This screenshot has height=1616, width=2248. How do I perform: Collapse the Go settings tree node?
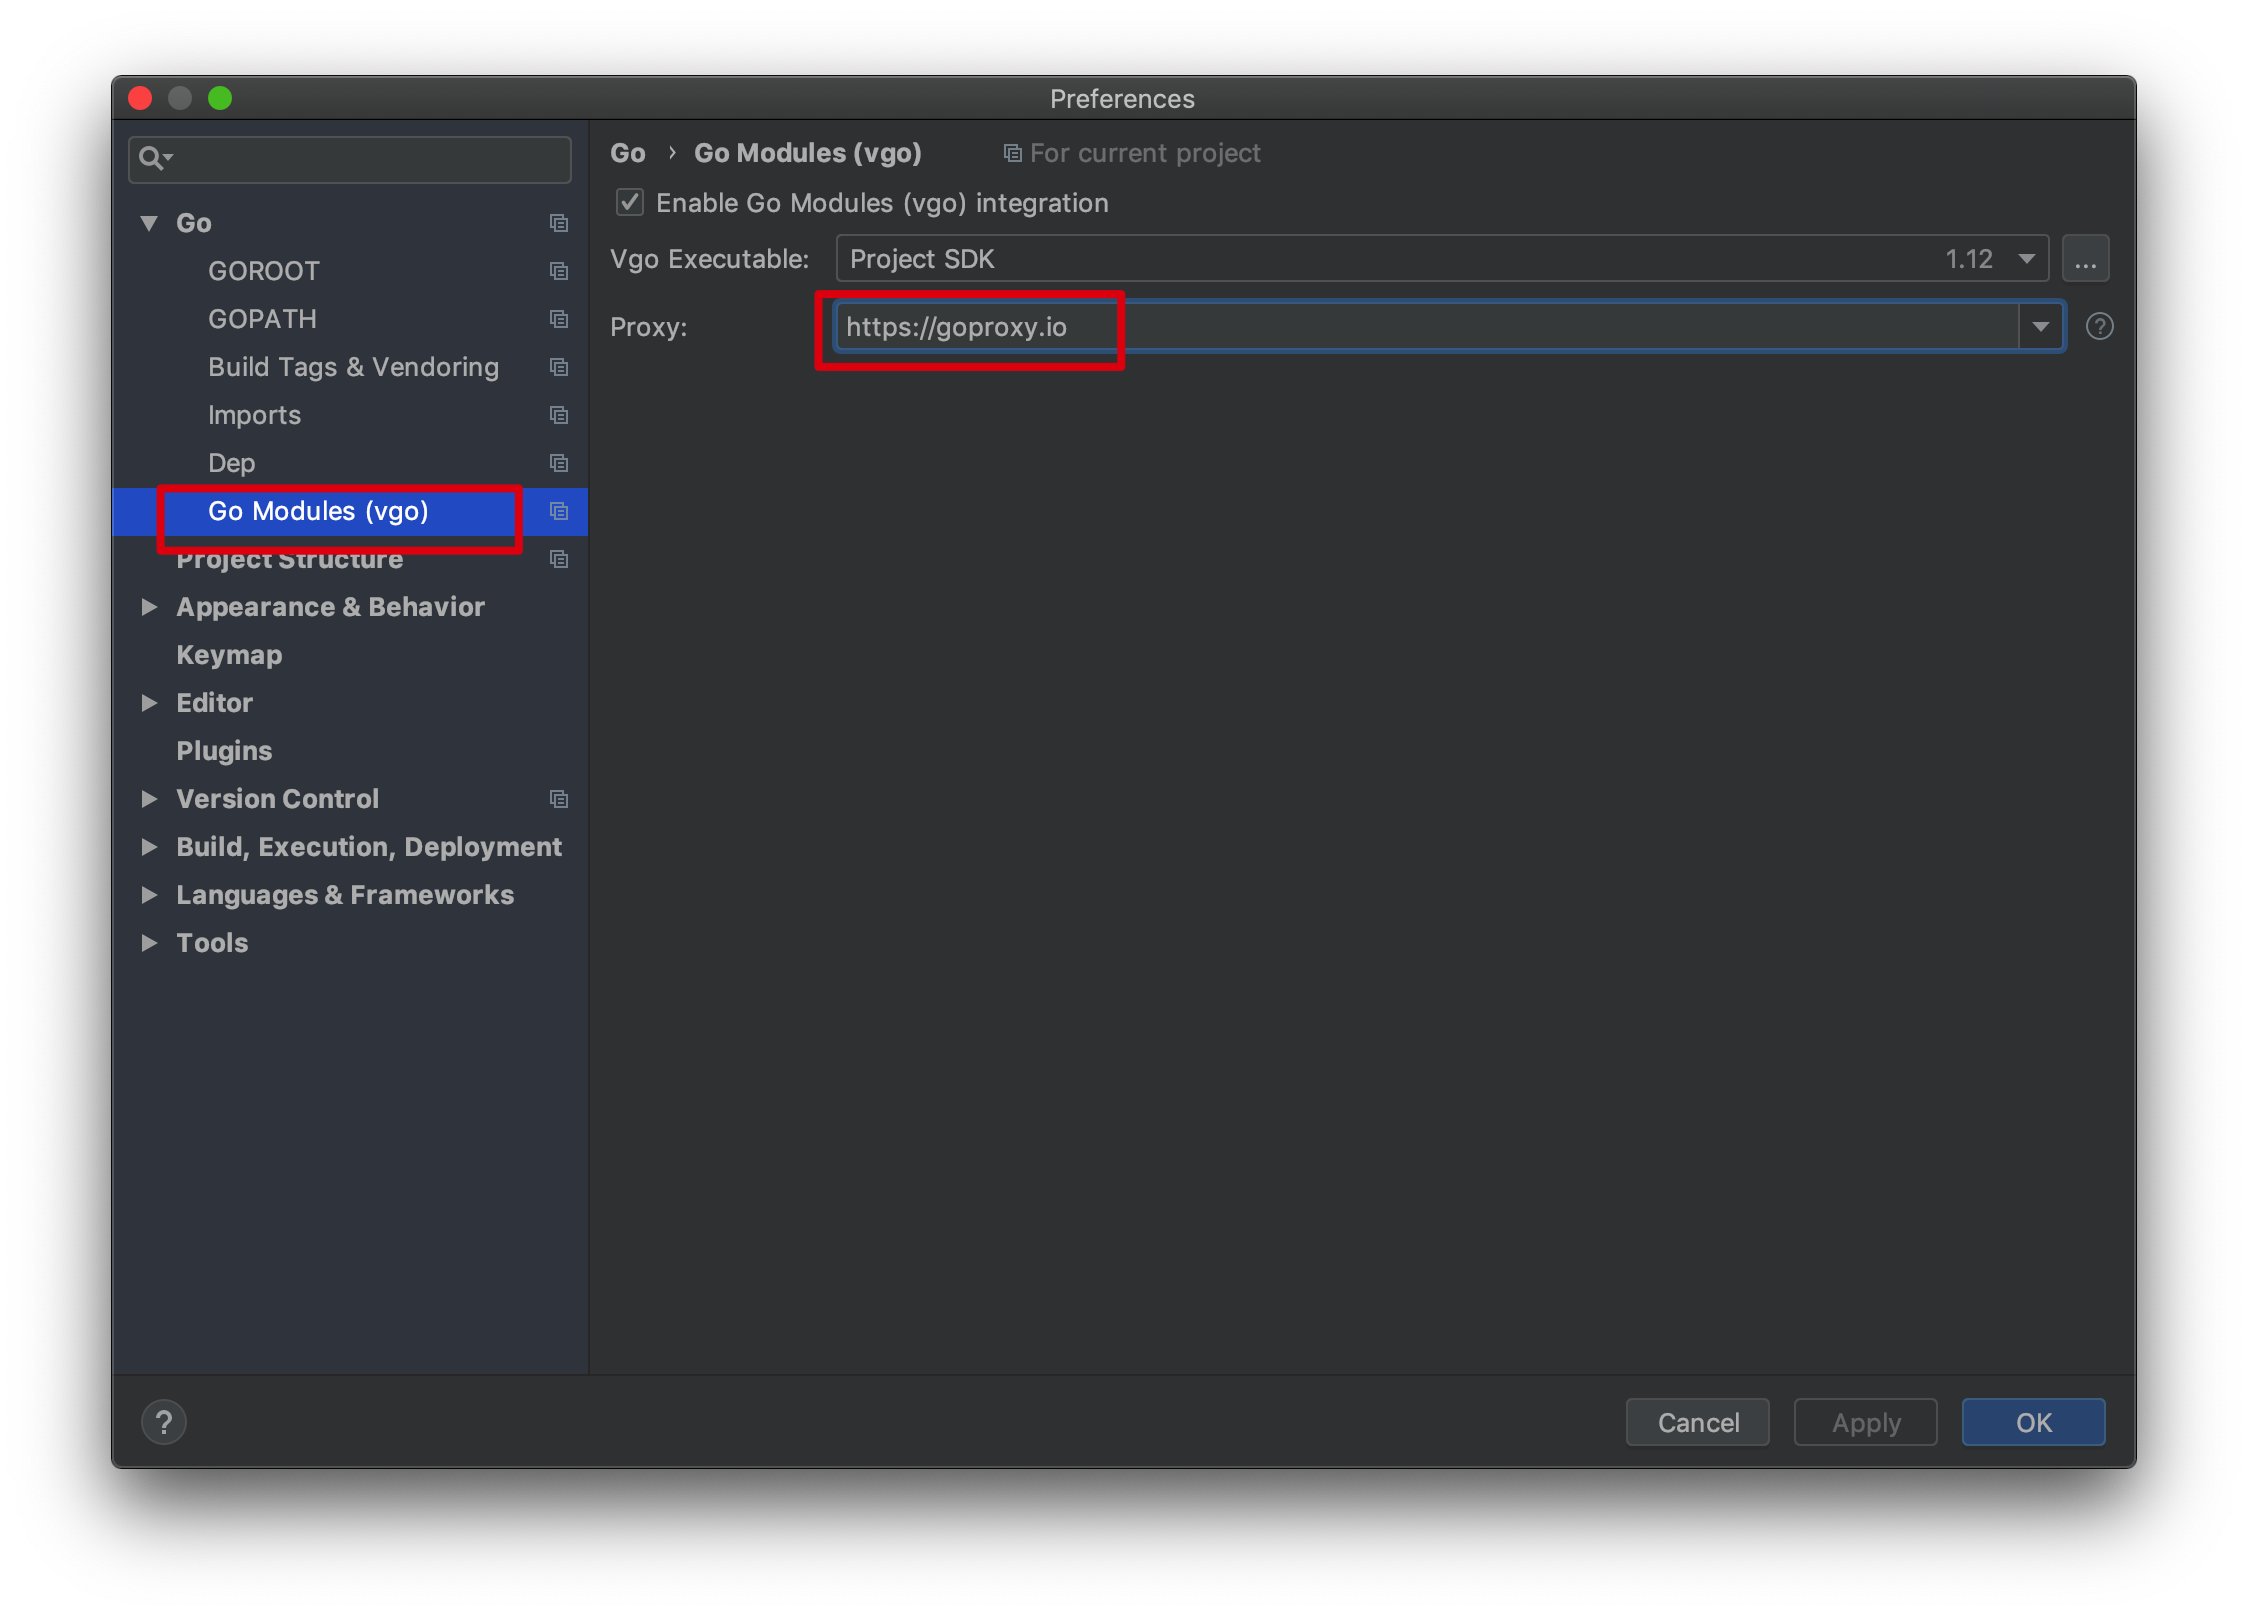pos(150,223)
